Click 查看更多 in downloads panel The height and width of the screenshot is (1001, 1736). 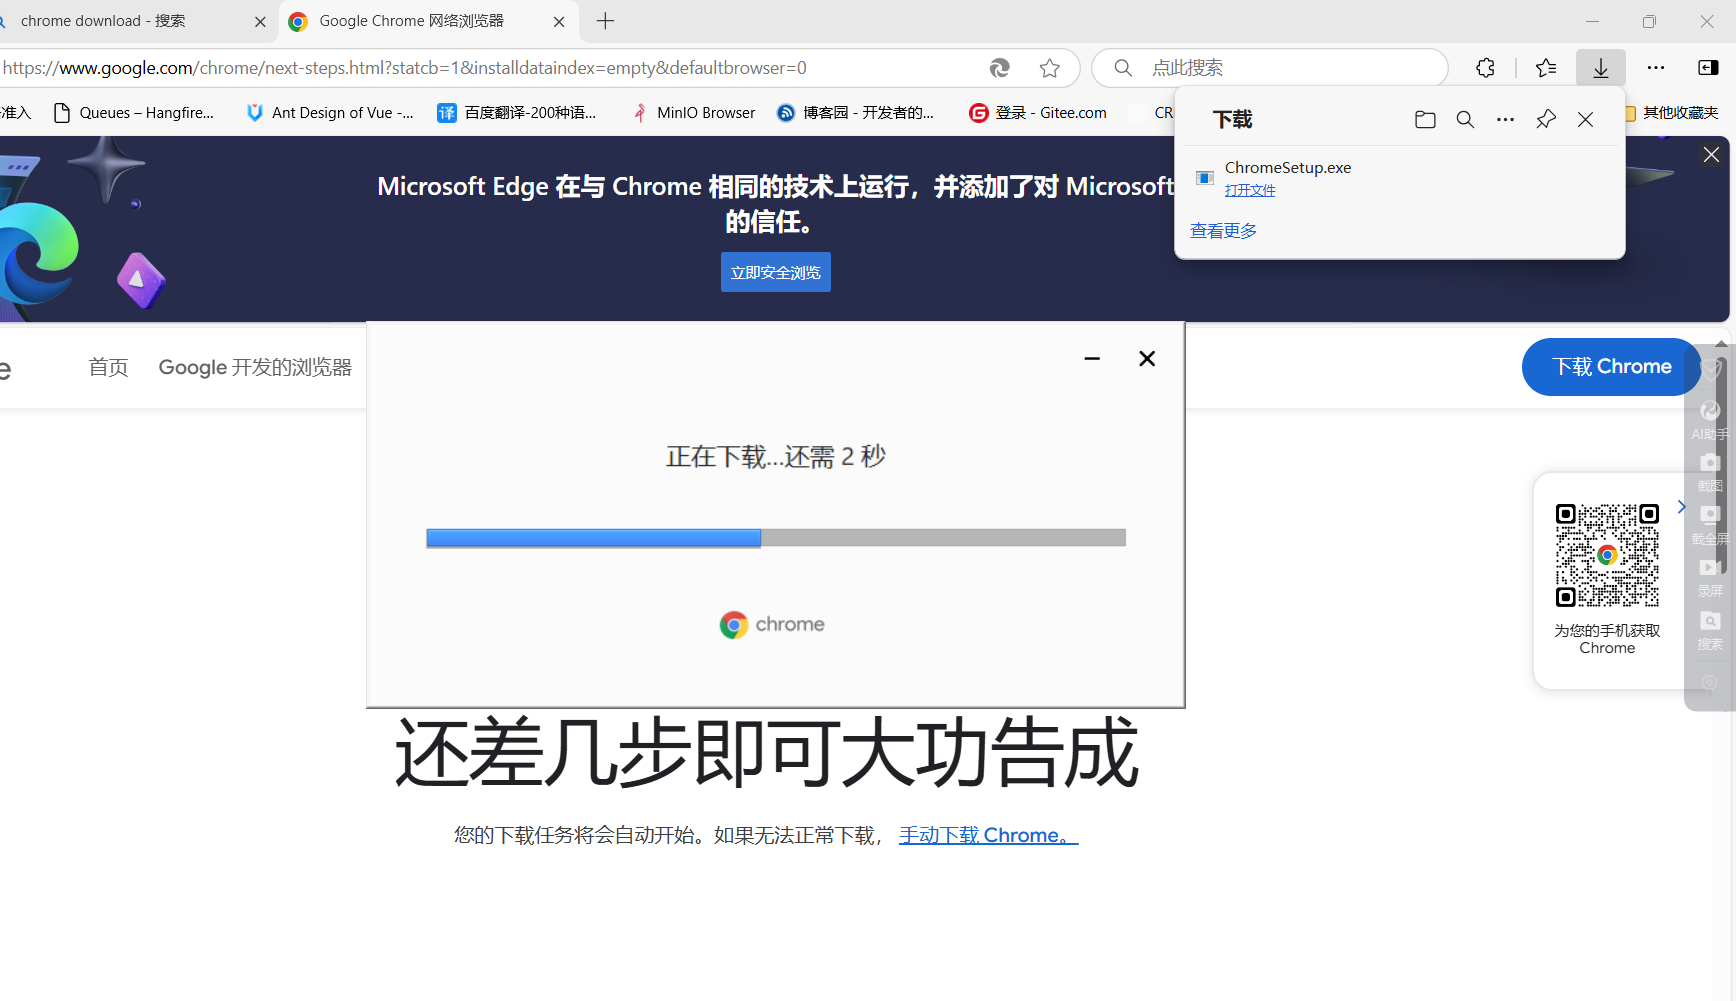pos(1223,231)
